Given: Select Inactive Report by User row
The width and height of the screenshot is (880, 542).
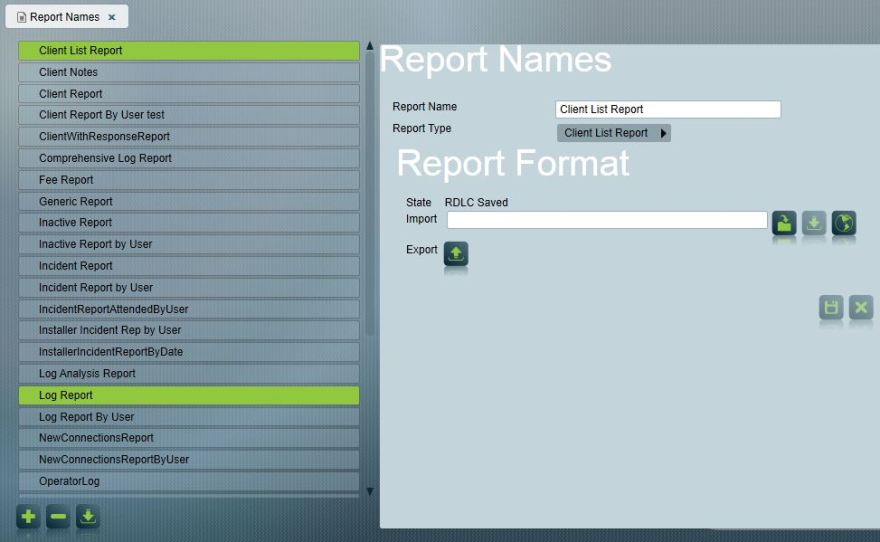Looking at the screenshot, I should click(x=189, y=244).
